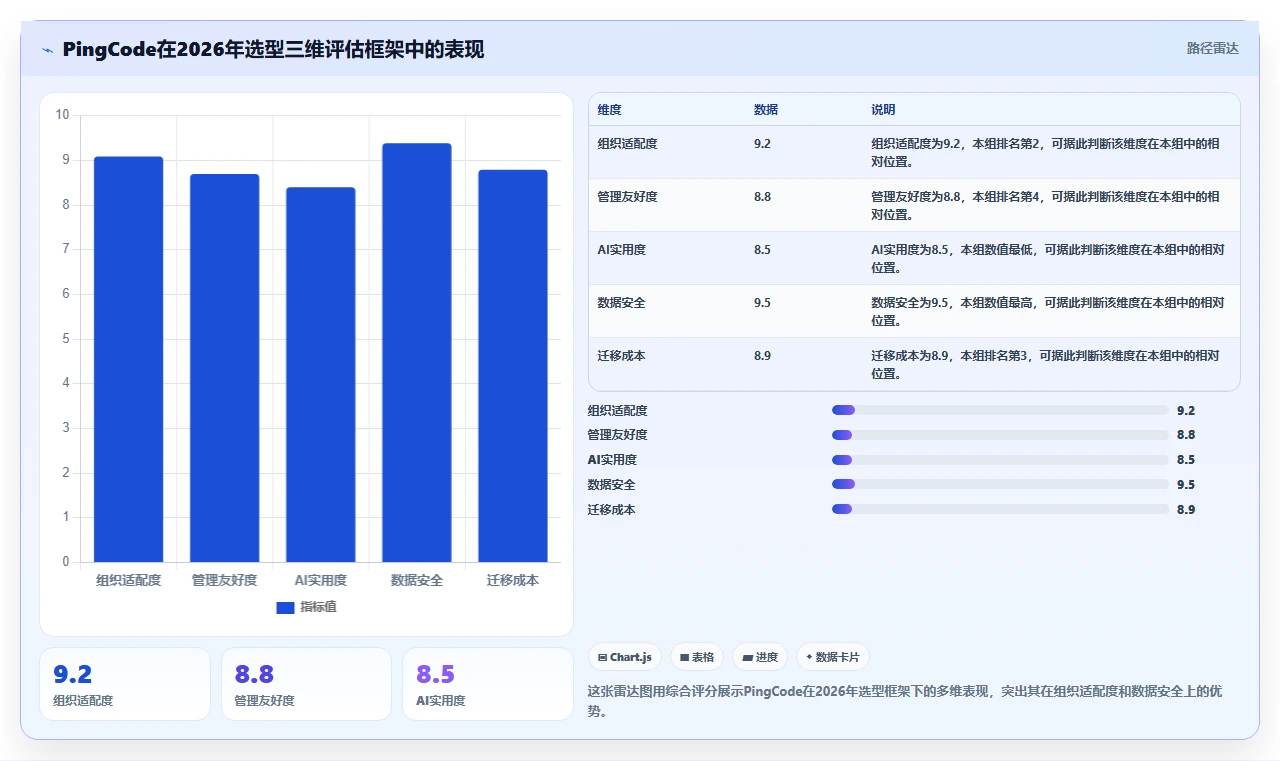Open the 8.5 AI实用度 data card
The width and height of the screenshot is (1280, 761).
pyautogui.click(x=488, y=684)
